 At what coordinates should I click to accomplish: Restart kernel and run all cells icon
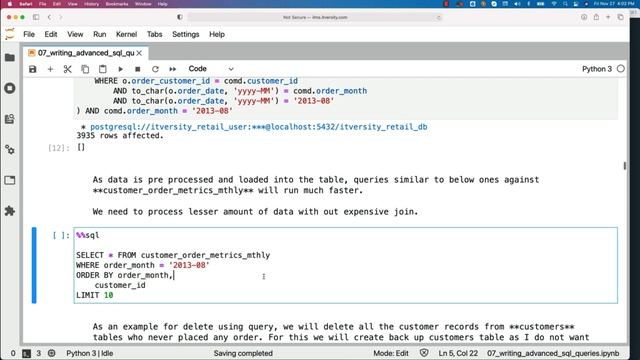pos(173,69)
